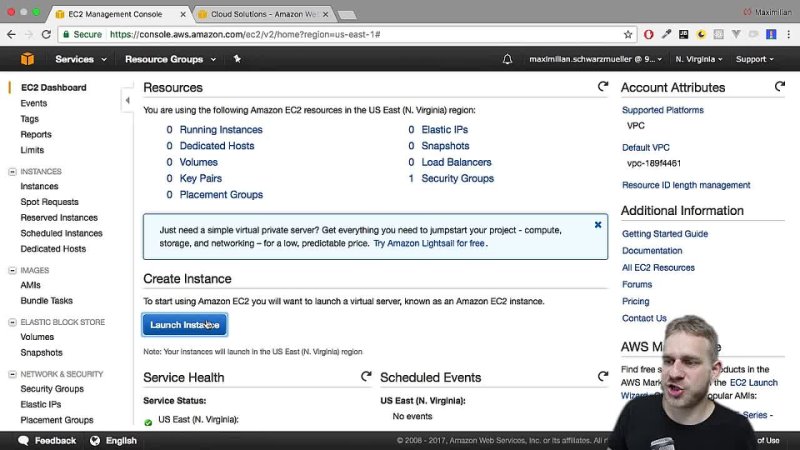Click Try Amazon Lightsail for free
This screenshot has height=450, width=800.
click(429, 243)
